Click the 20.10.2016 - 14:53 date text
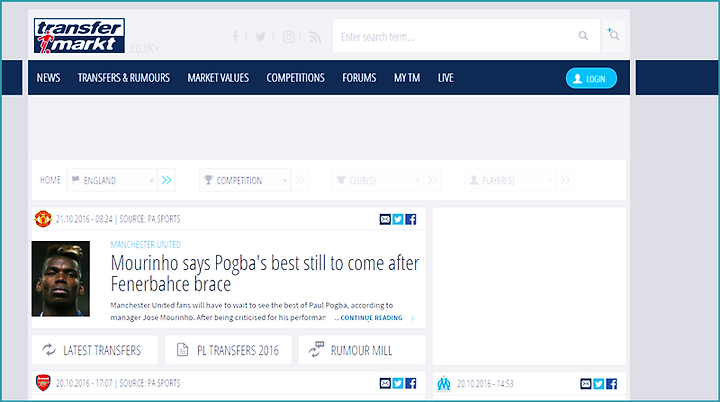The image size is (720, 402). pyautogui.click(x=485, y=384)
